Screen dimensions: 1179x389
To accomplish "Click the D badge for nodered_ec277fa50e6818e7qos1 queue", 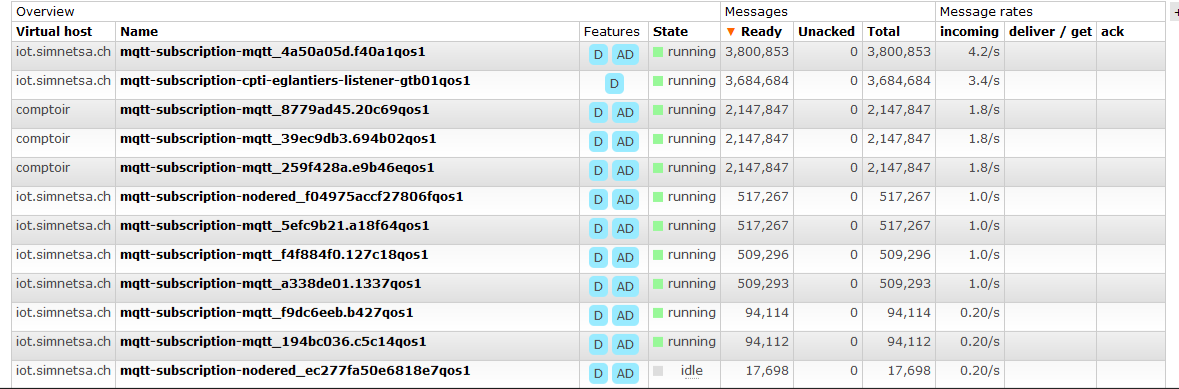I will point(599,374).
